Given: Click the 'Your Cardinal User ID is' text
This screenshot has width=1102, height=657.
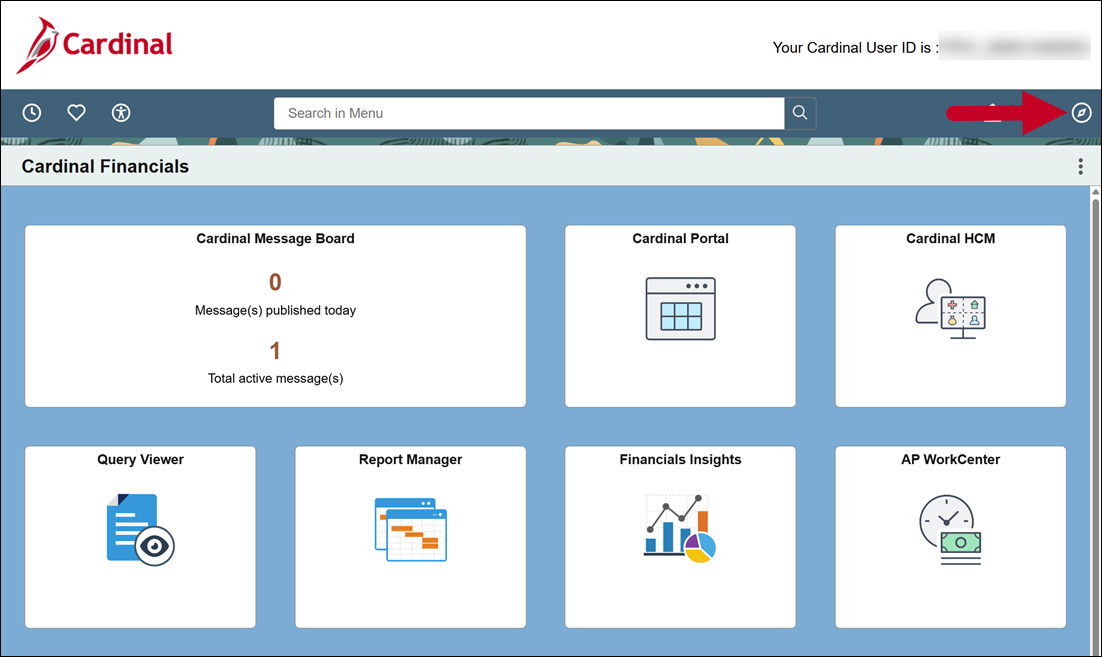Looking at the screenshot, I should coord(855,48).
